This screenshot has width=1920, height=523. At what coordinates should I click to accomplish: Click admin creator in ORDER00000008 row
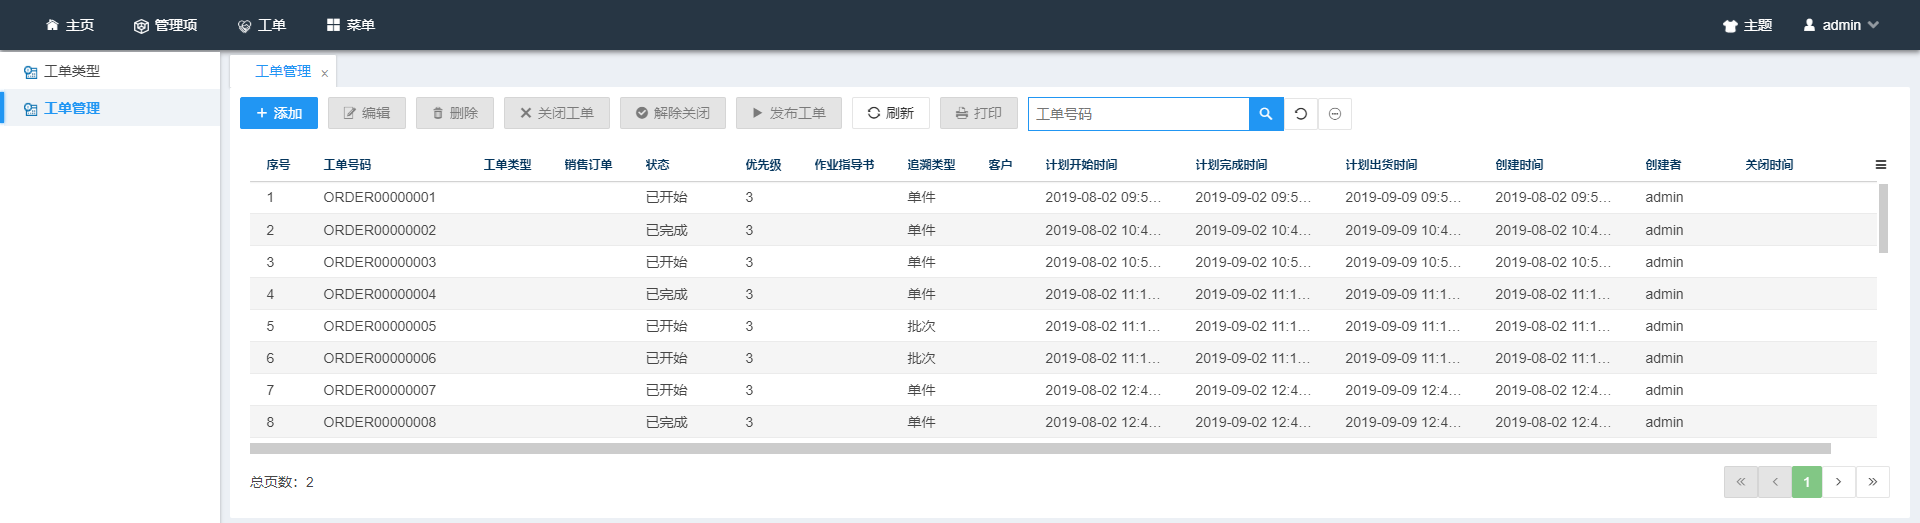point(1664,422)
